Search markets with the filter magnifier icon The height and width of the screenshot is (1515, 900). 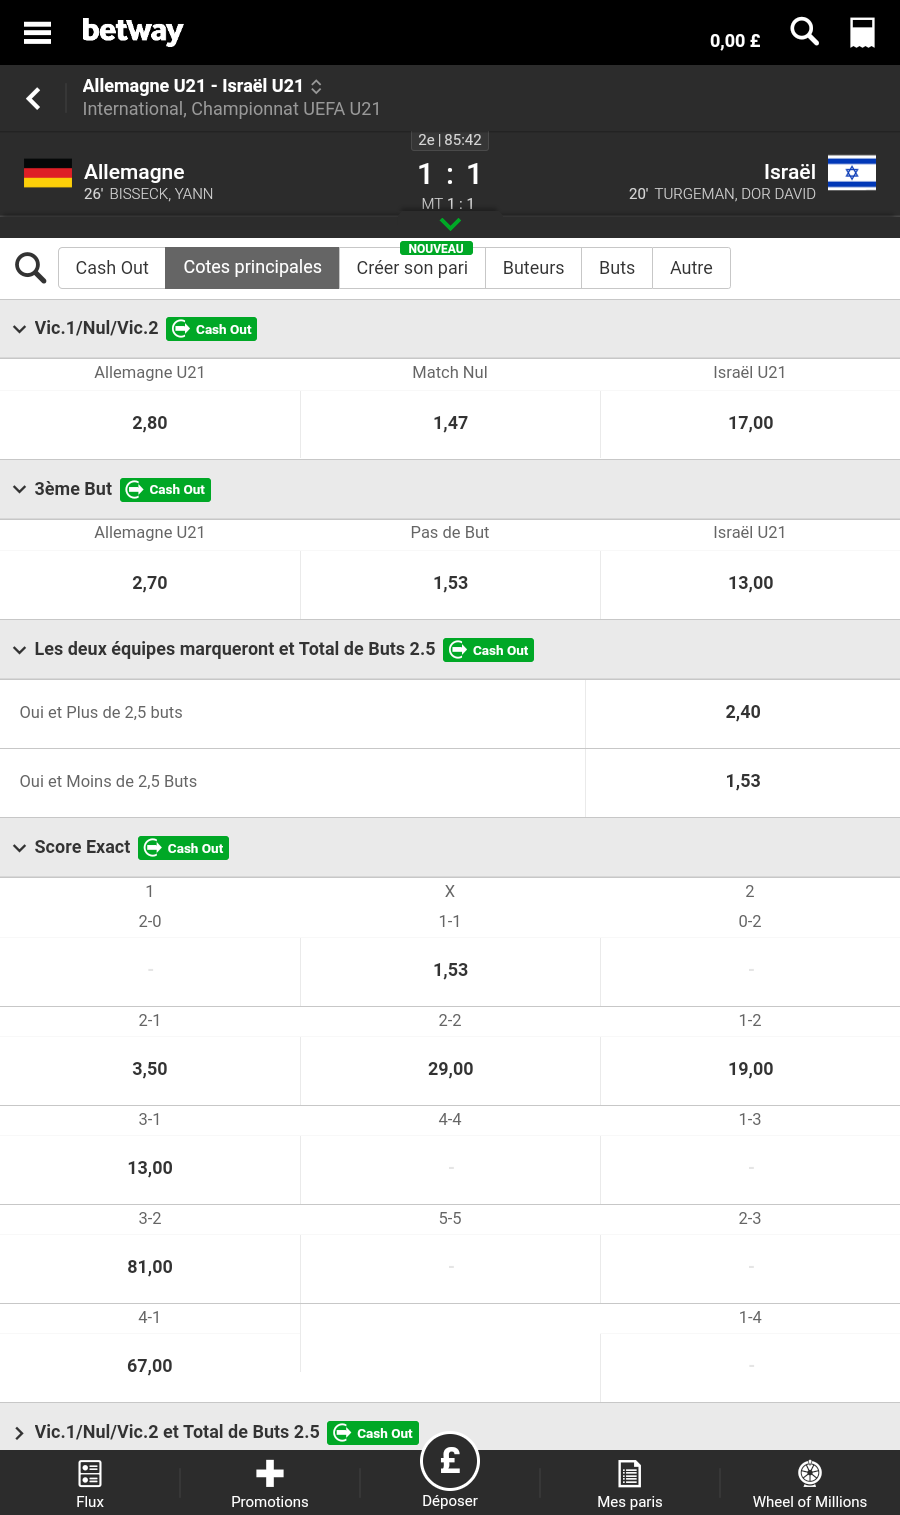31,268
